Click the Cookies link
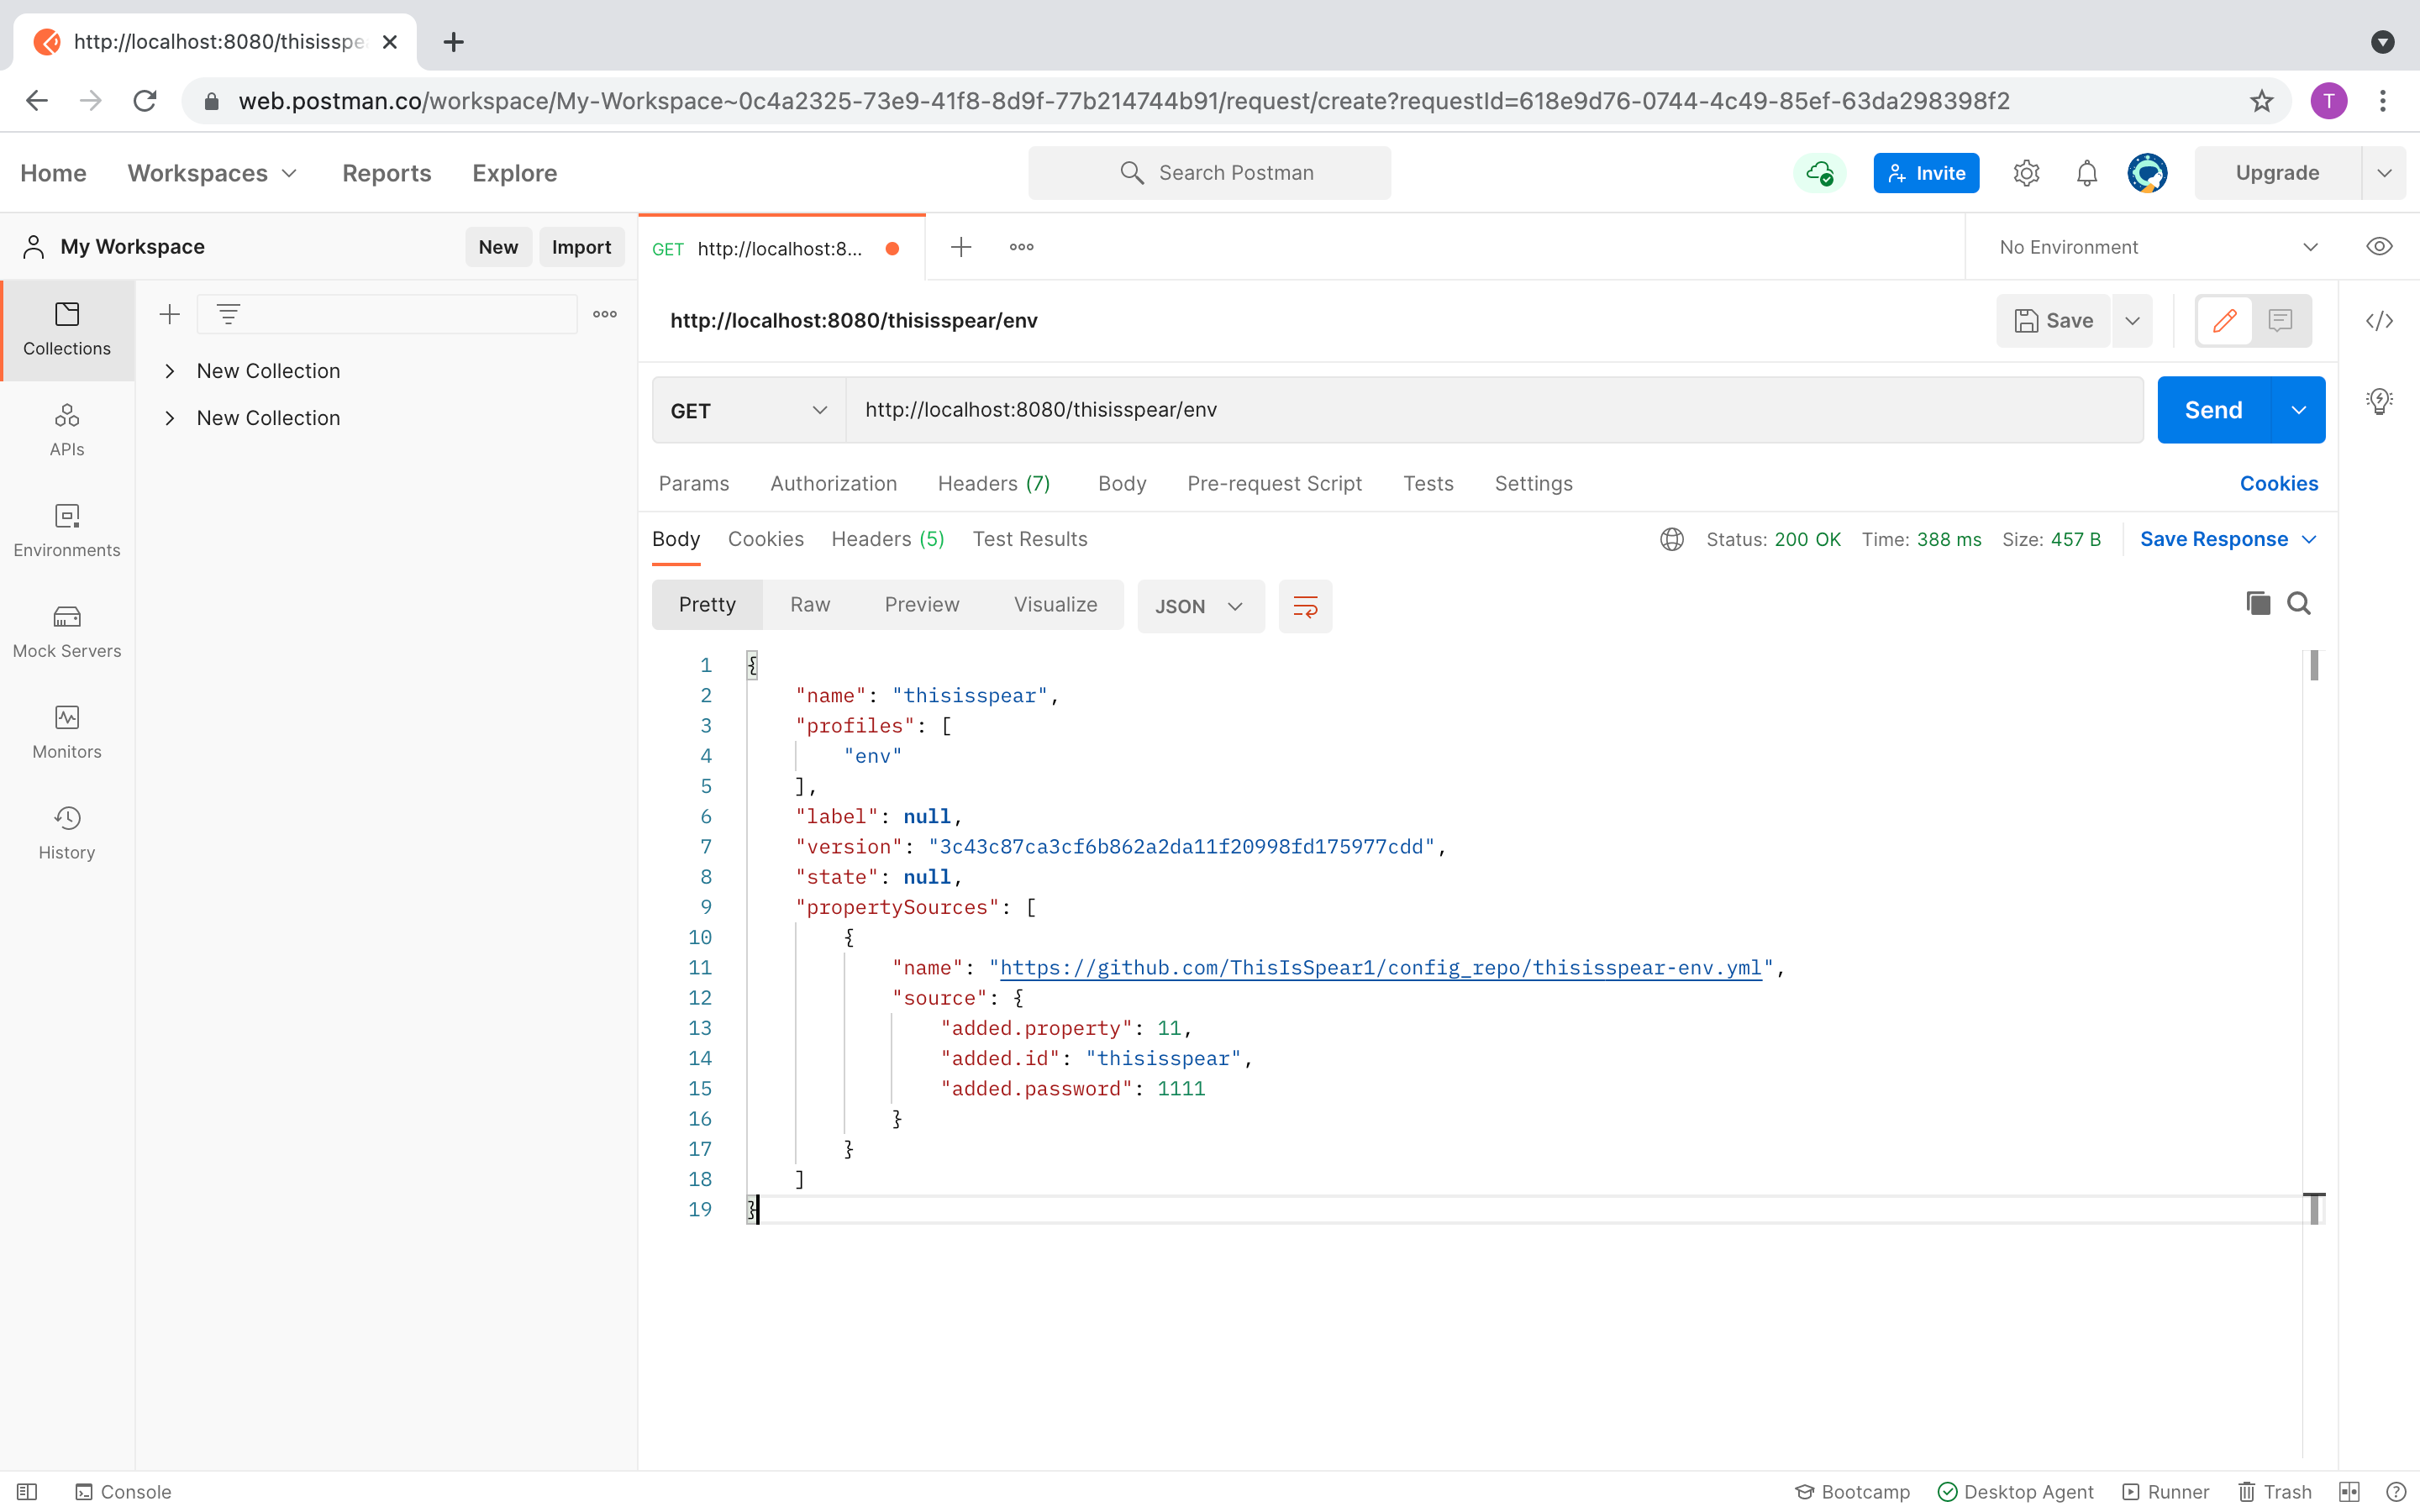The height and width of the screenshot is (1512, 2420). 2278,484
